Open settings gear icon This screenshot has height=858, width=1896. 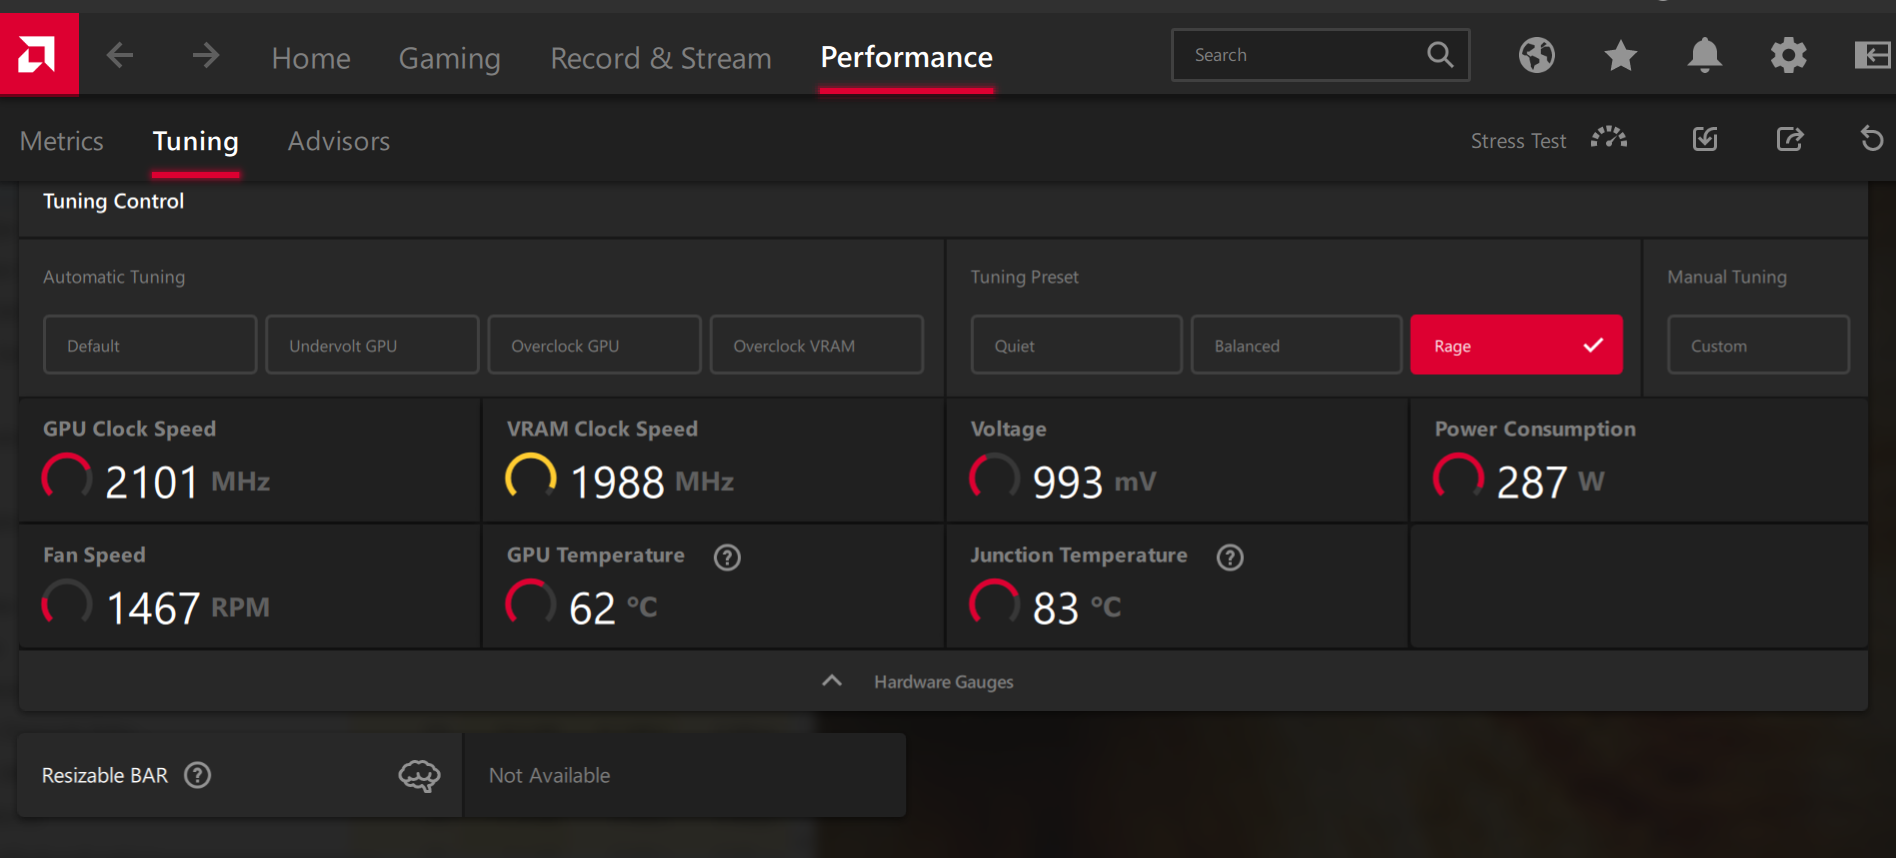pyautogui.click(x=1788, y=55)
